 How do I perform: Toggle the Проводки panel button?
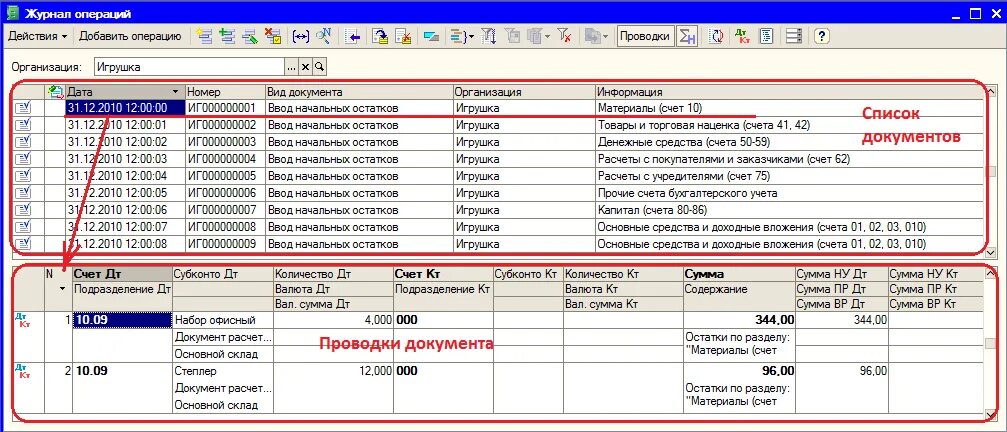[644, 37]
